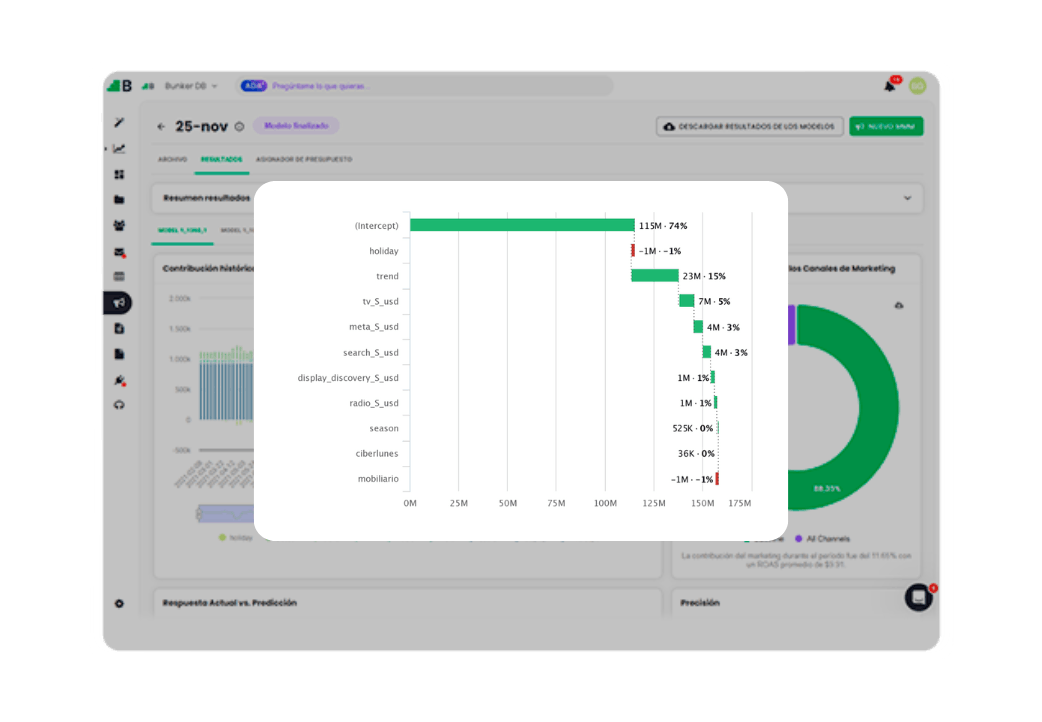Select the RESULTADOS tab
This screenshot has width=1042, height=722.
tap(221, 160)
